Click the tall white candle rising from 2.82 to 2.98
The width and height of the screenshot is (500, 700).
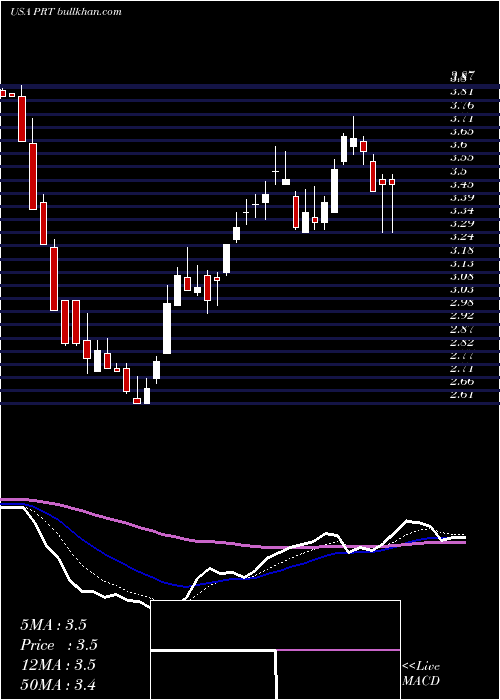pyautogui.click(x=167, y=328)
